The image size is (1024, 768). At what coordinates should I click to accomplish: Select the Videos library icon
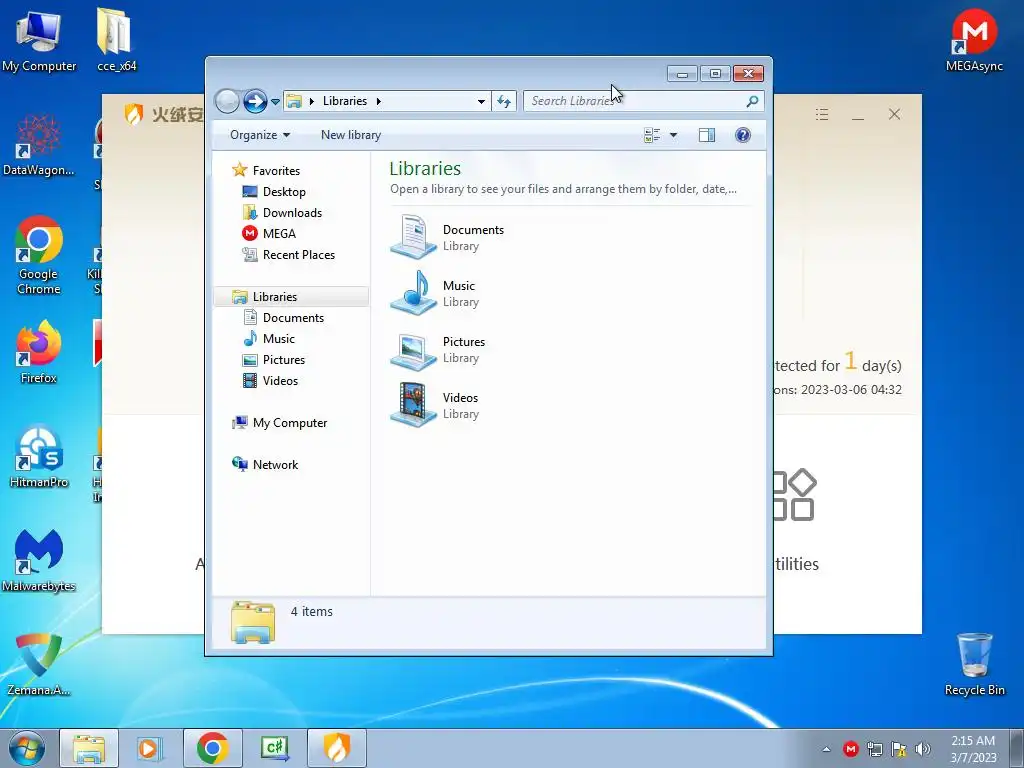point(413,405)
